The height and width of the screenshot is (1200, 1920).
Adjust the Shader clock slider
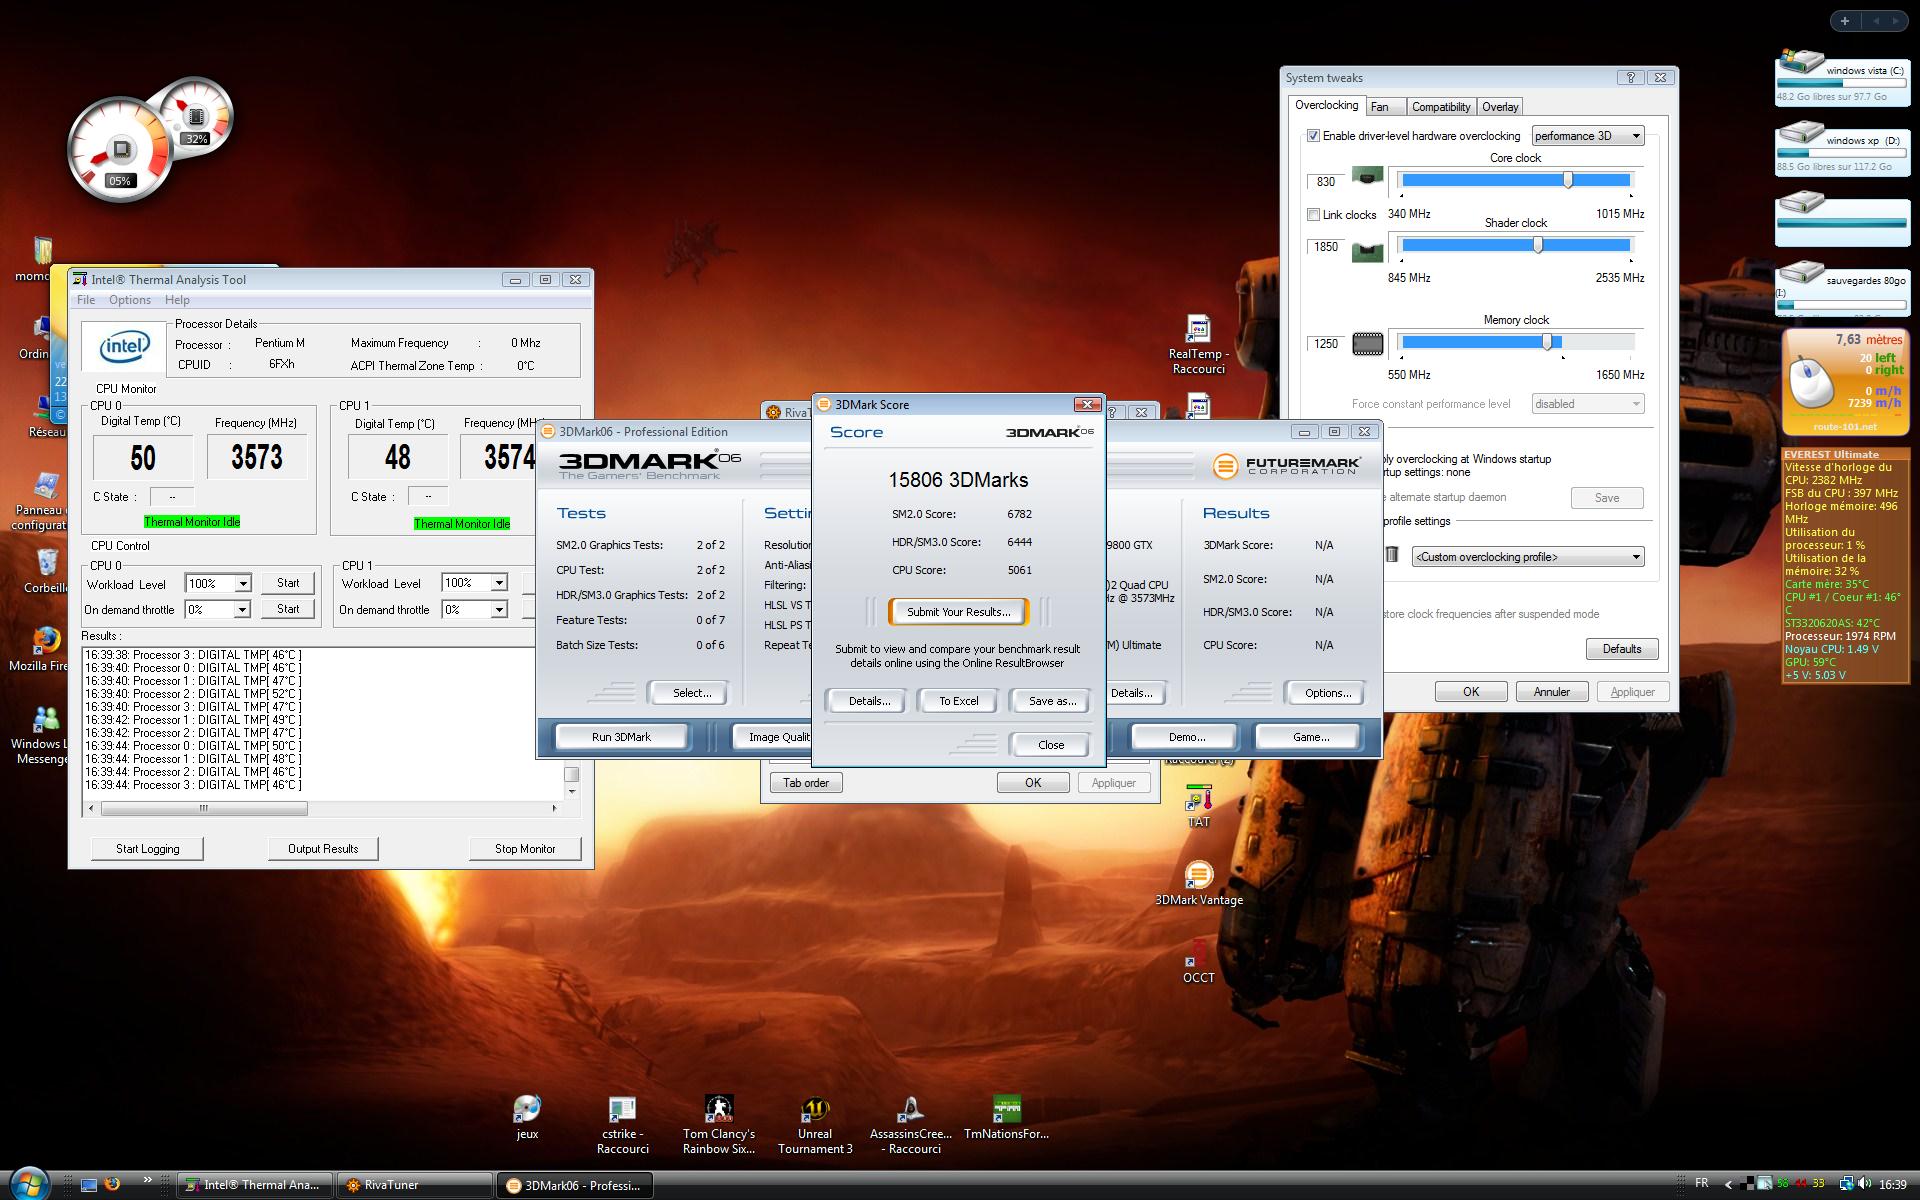click(x=1538, y=245)
